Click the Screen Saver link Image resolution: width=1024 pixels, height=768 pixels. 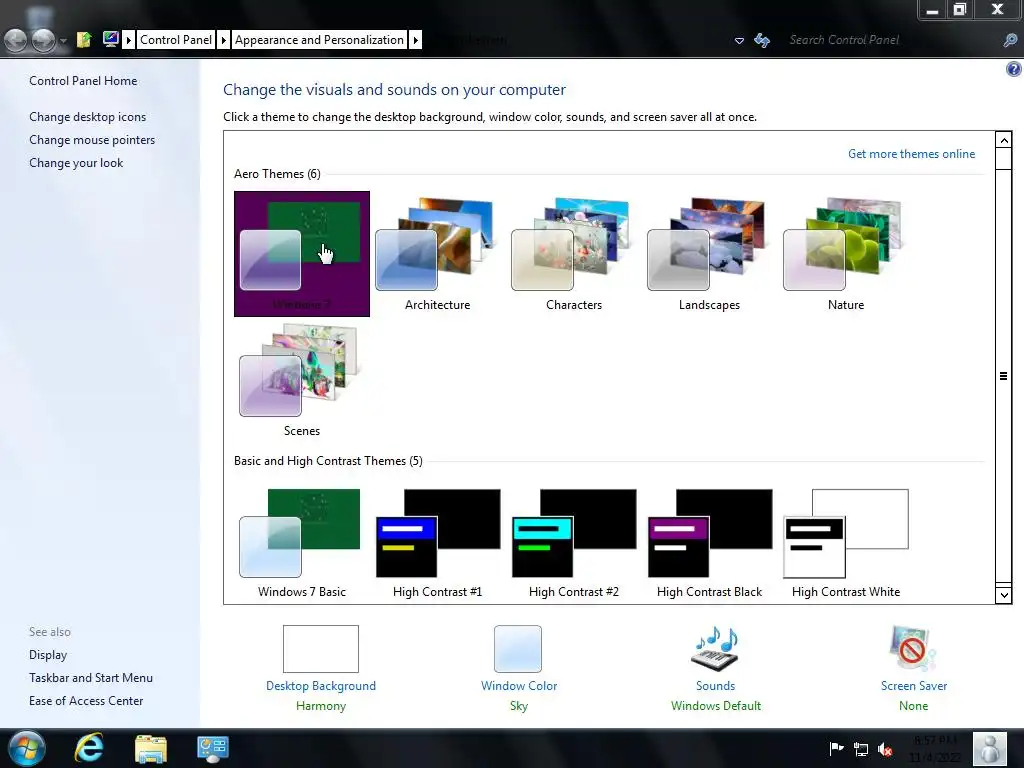(914, 686)
